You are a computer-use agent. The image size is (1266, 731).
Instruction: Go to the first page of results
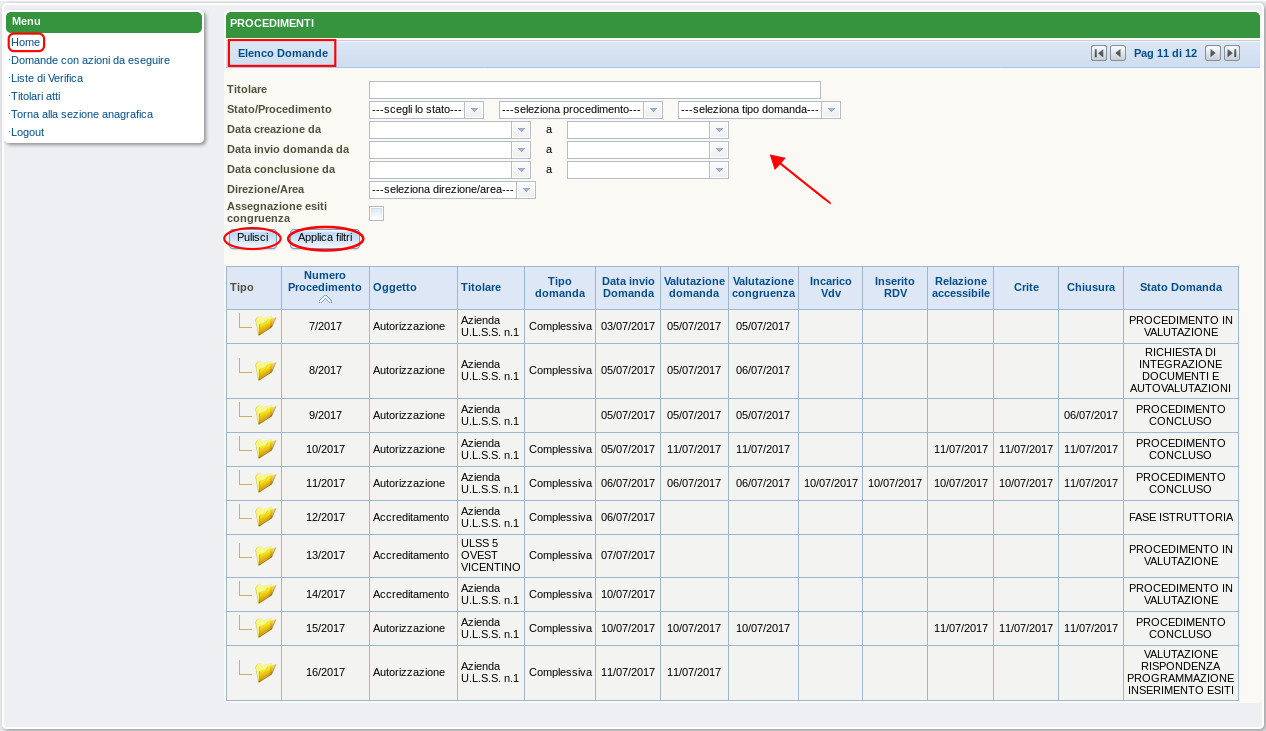[x=1098, y=53]
